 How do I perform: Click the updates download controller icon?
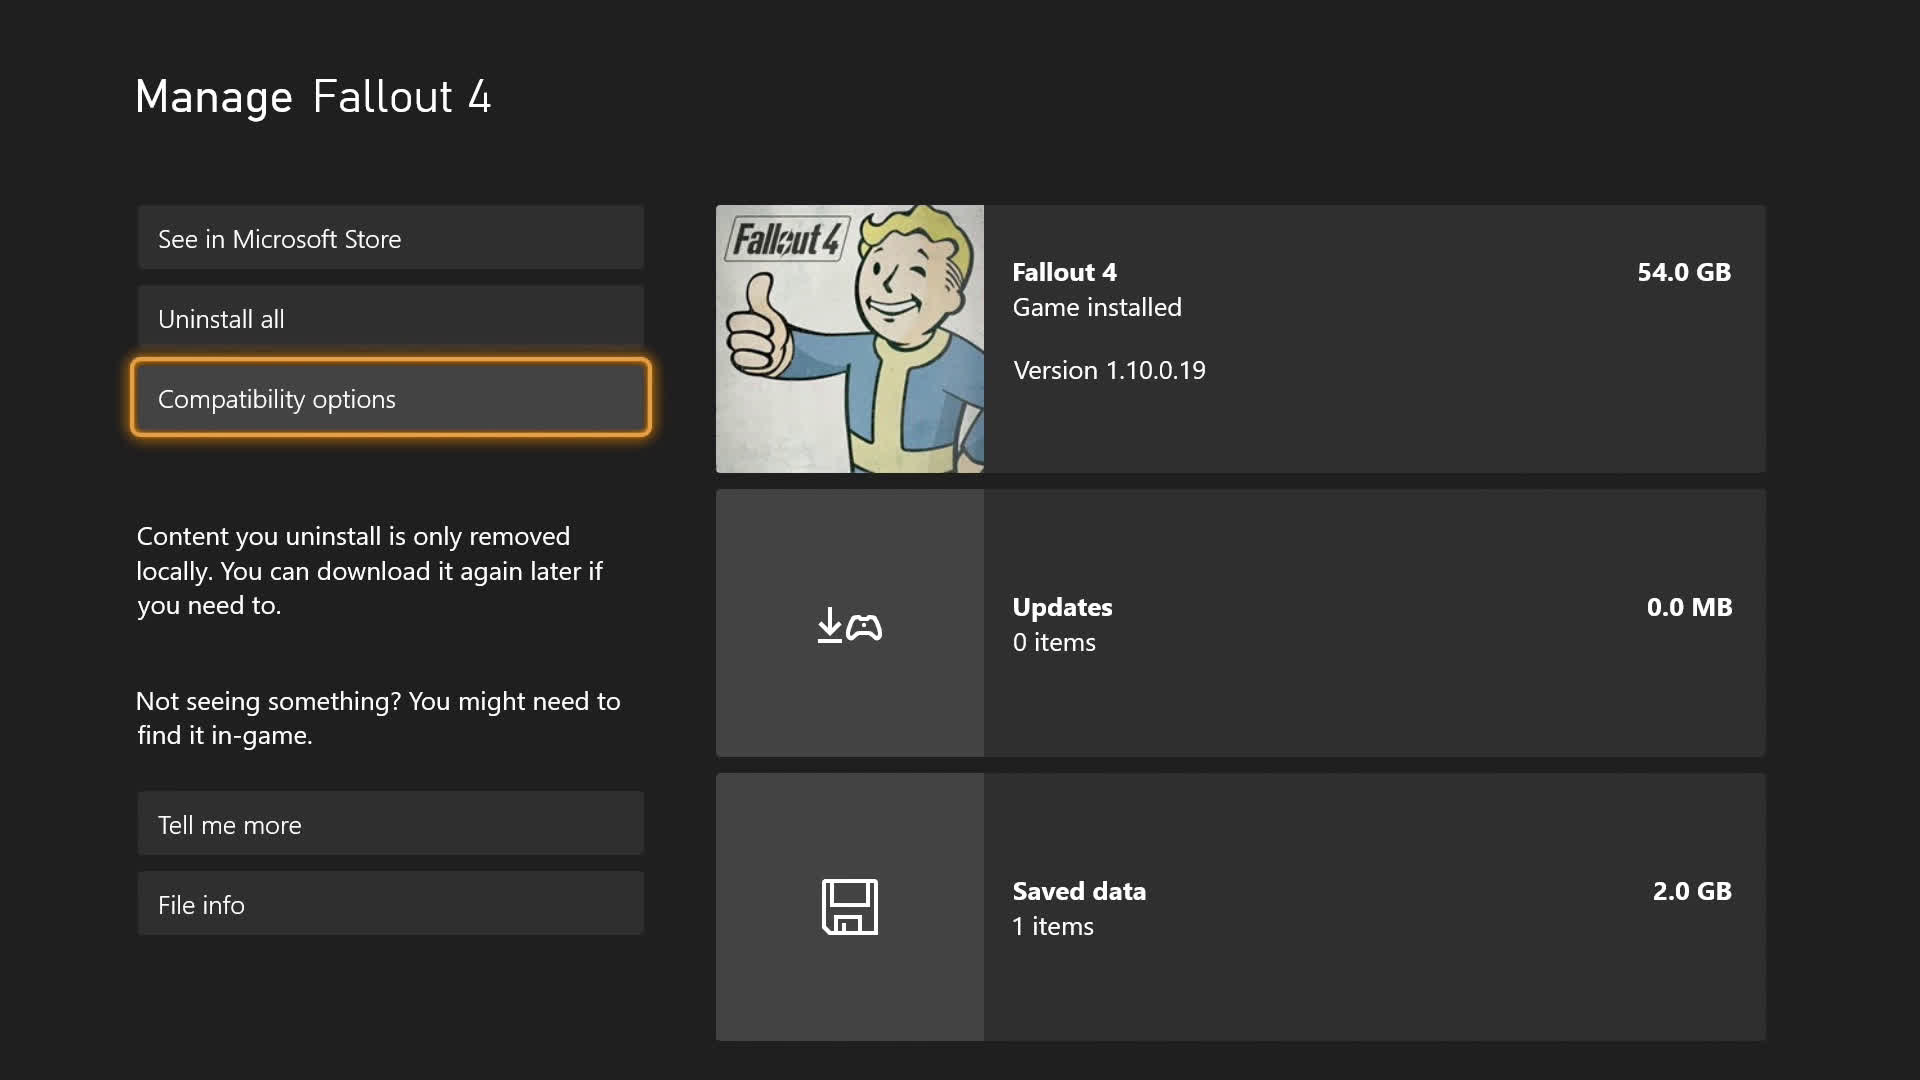[x=849, y=625]
